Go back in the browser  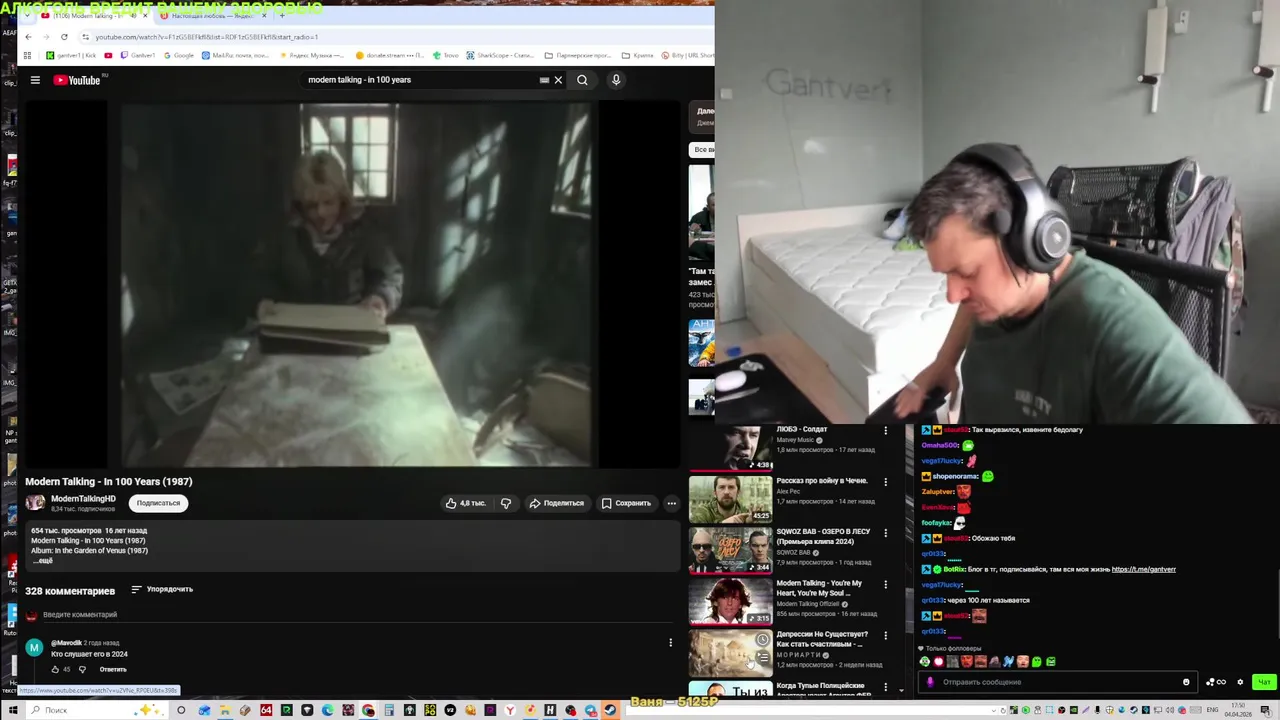(28, 37)
